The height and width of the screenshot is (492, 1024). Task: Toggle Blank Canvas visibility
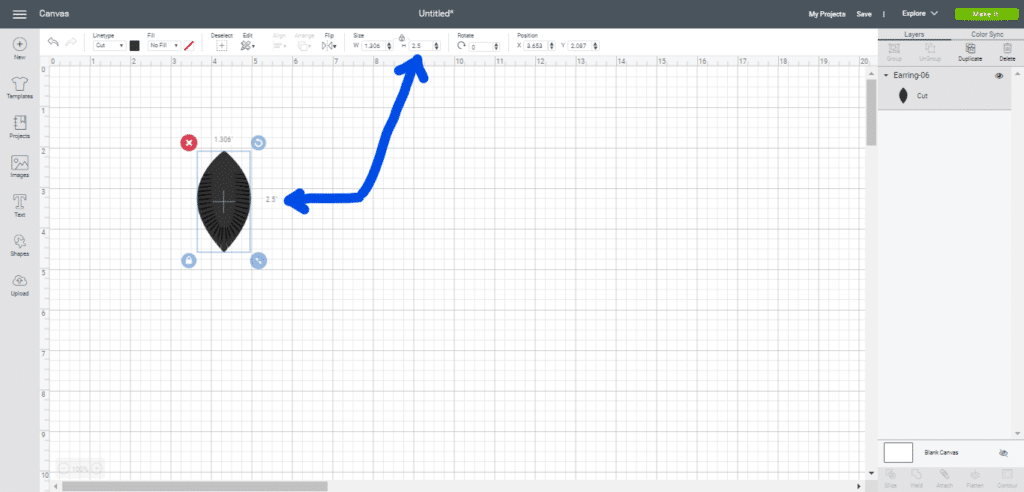(x=1003, y=452)
